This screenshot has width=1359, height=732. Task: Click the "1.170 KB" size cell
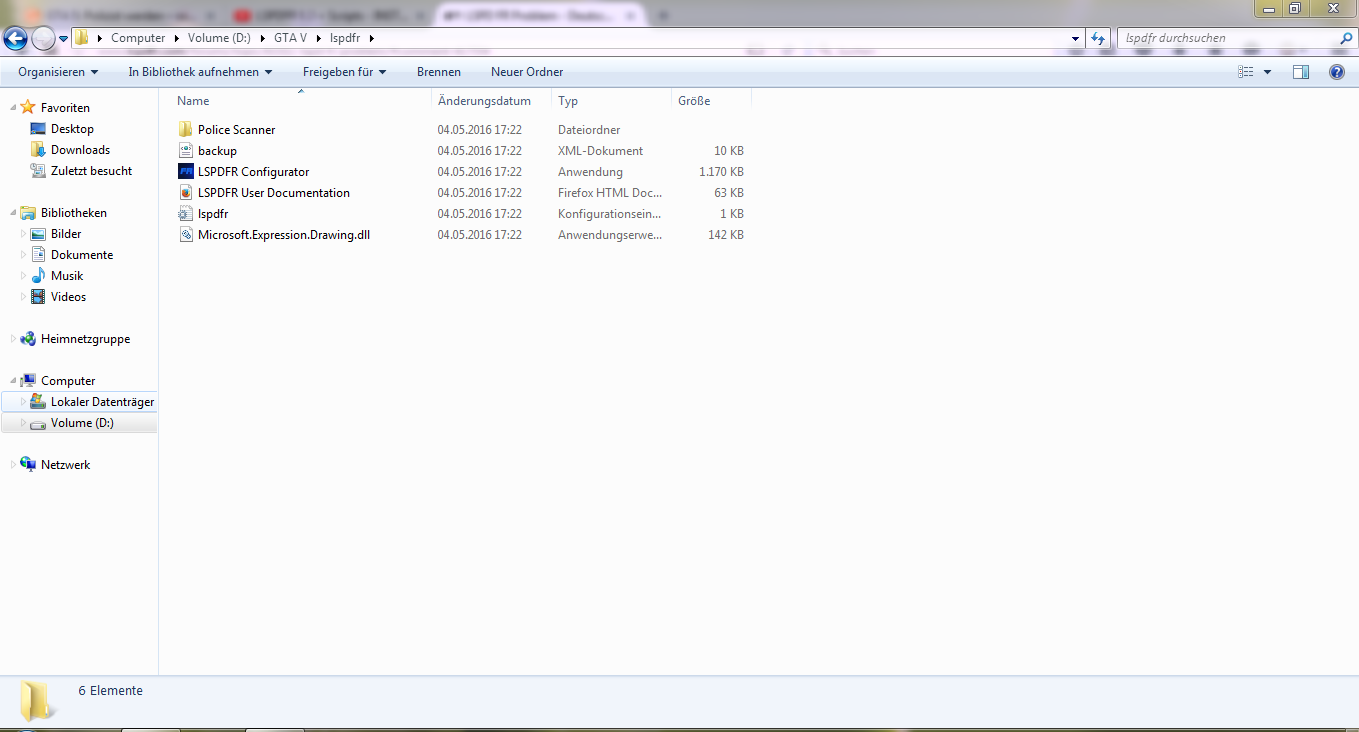pyautogui.click(x=721, y=172)
